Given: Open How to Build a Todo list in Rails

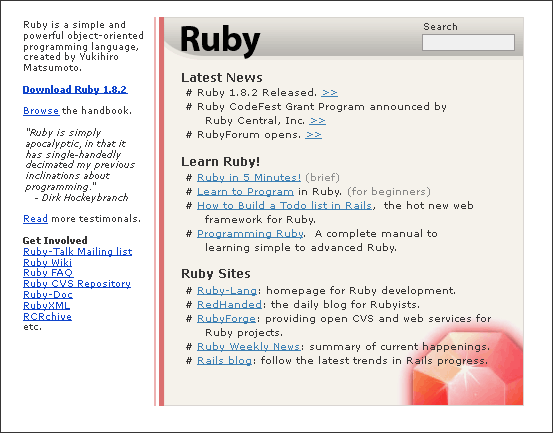Looking at the screenshot, I should (x=285, y=206).
